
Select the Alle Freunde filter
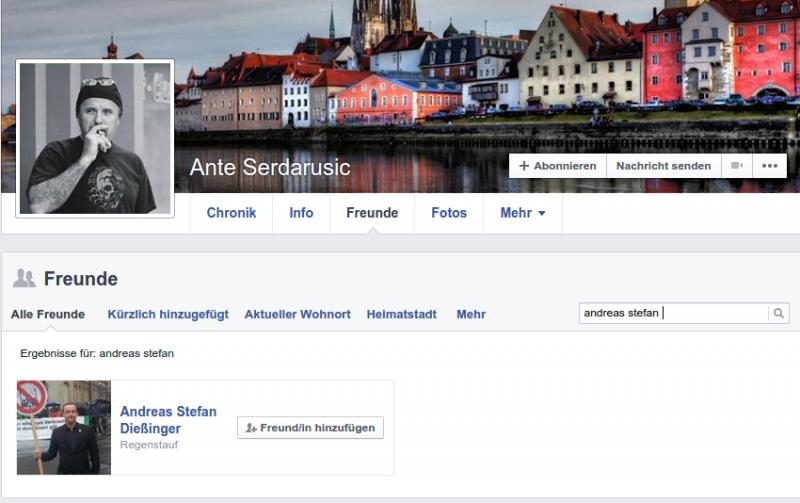pyautogui.click(x=48, y=314)
